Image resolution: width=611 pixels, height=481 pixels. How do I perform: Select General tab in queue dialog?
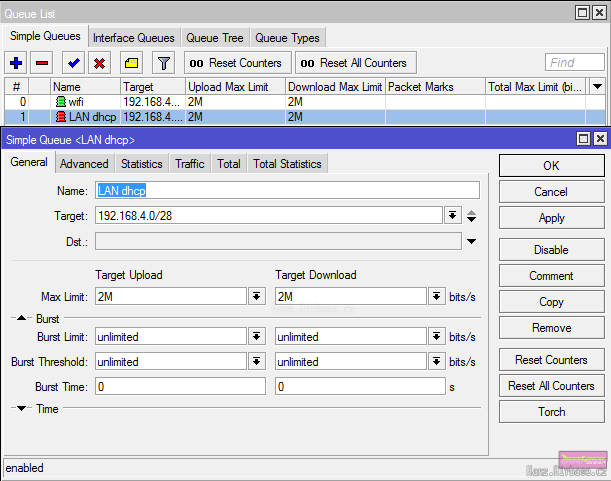(29, 162)
